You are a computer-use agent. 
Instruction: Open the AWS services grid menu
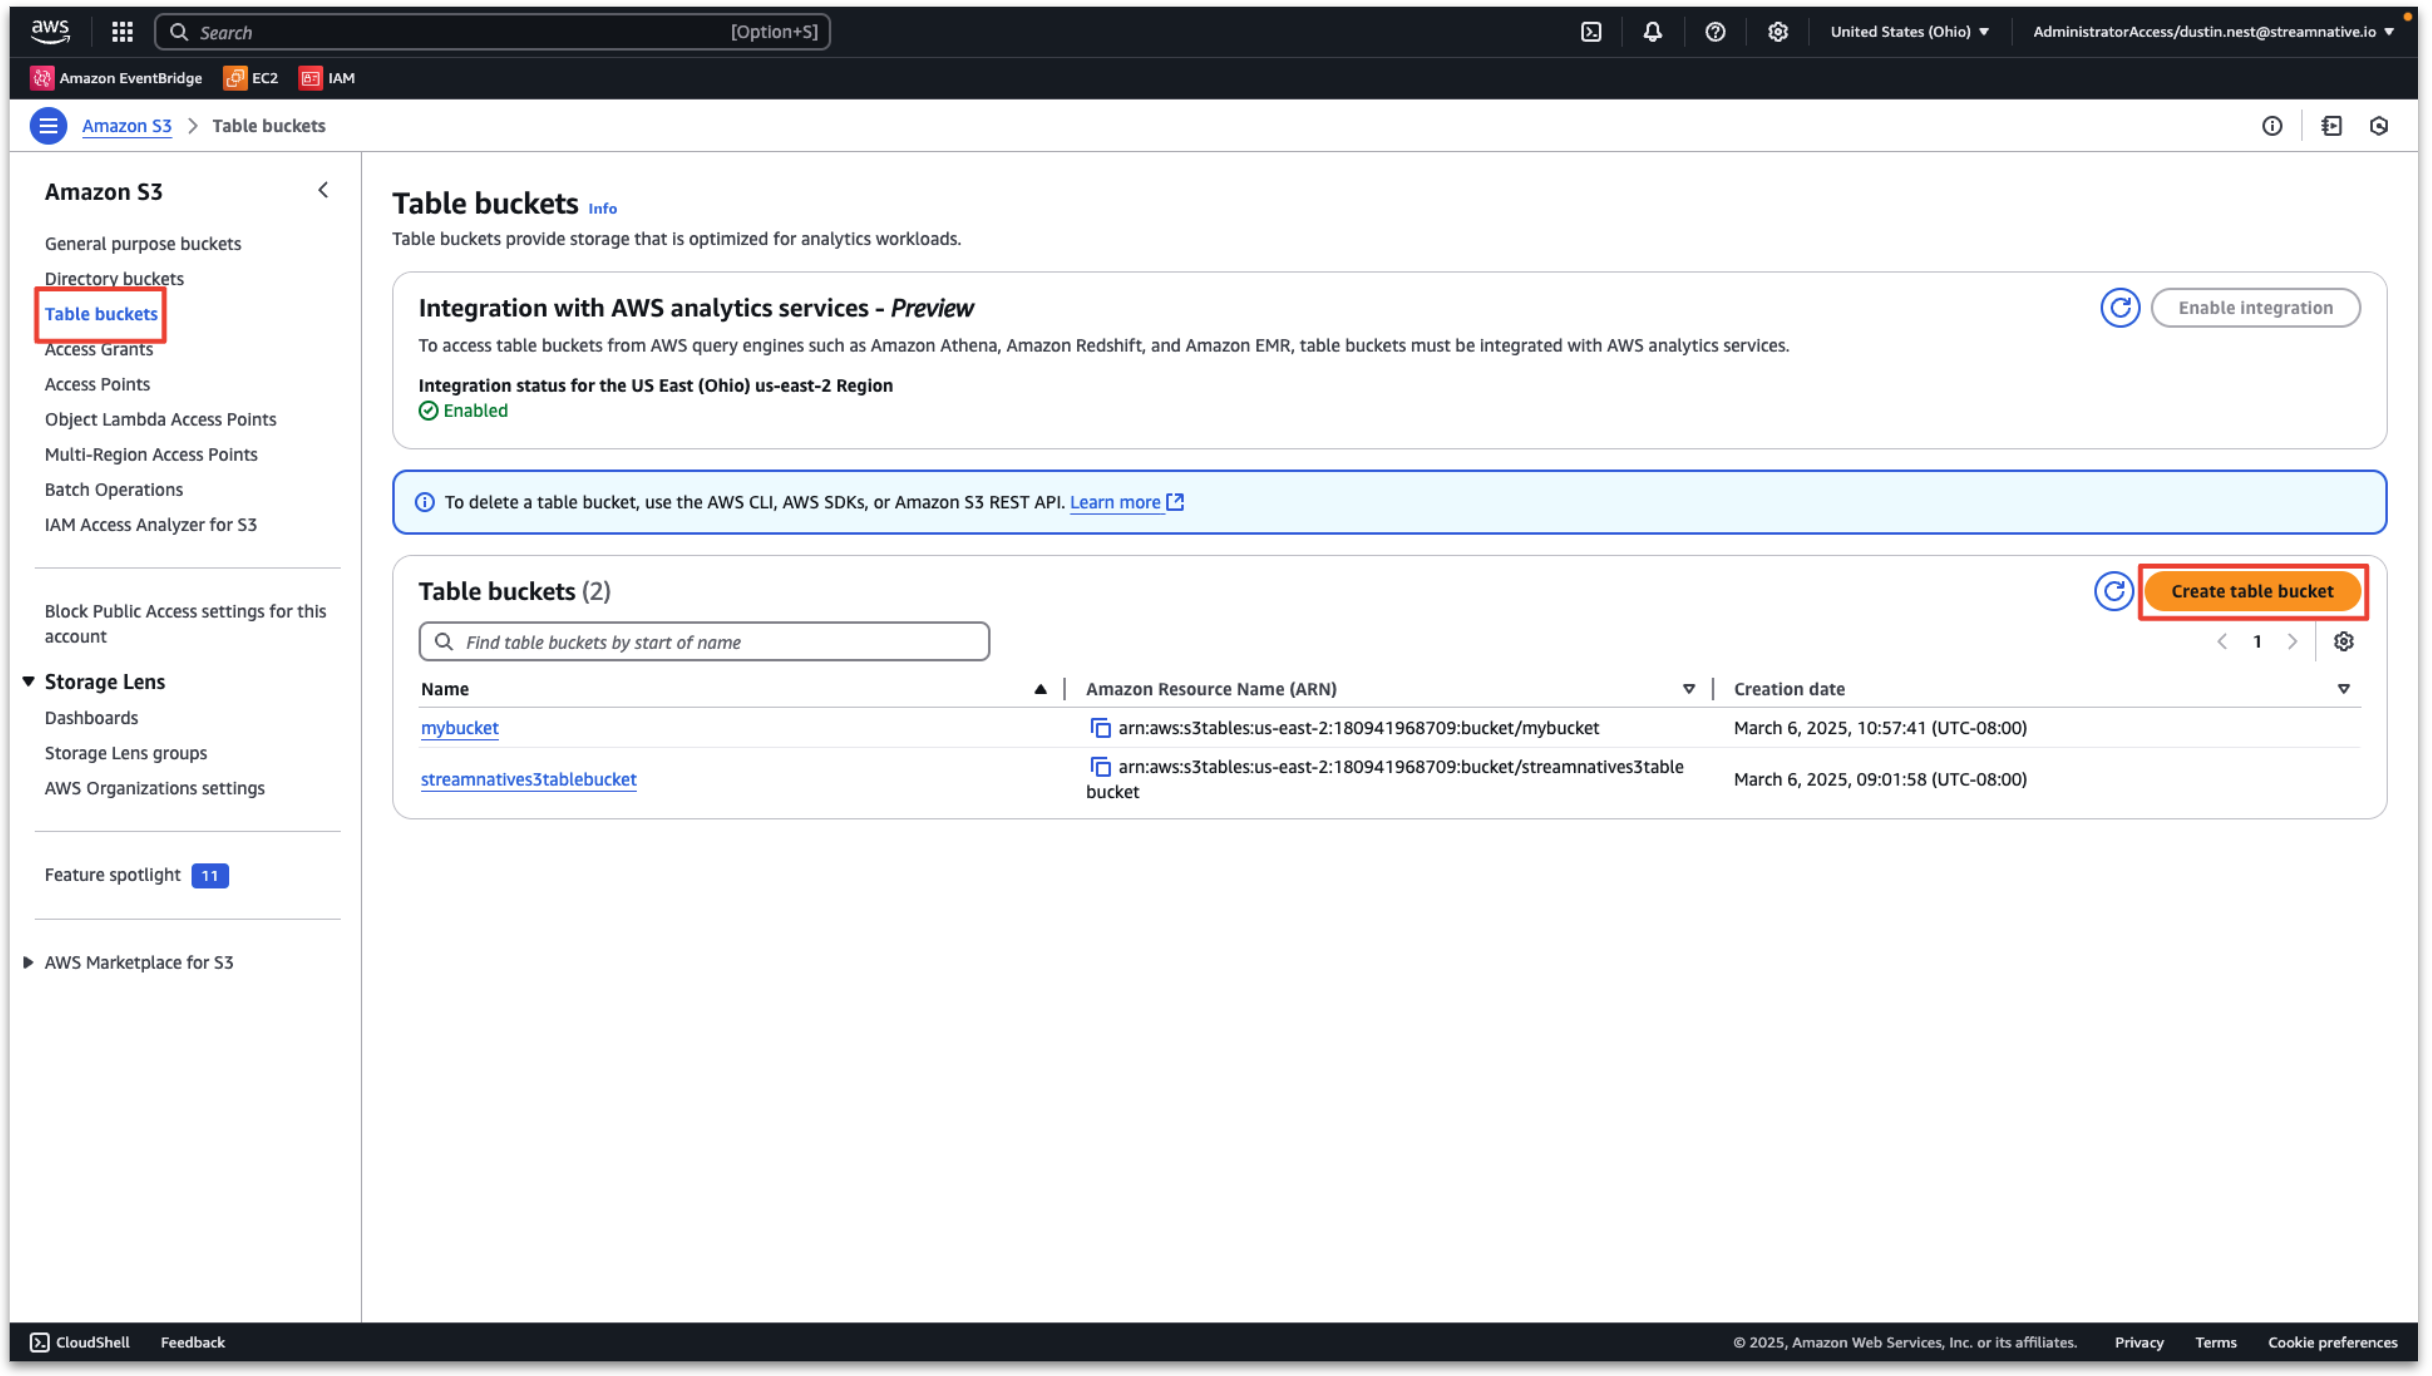pyautogui.click(x=122, y=32)
